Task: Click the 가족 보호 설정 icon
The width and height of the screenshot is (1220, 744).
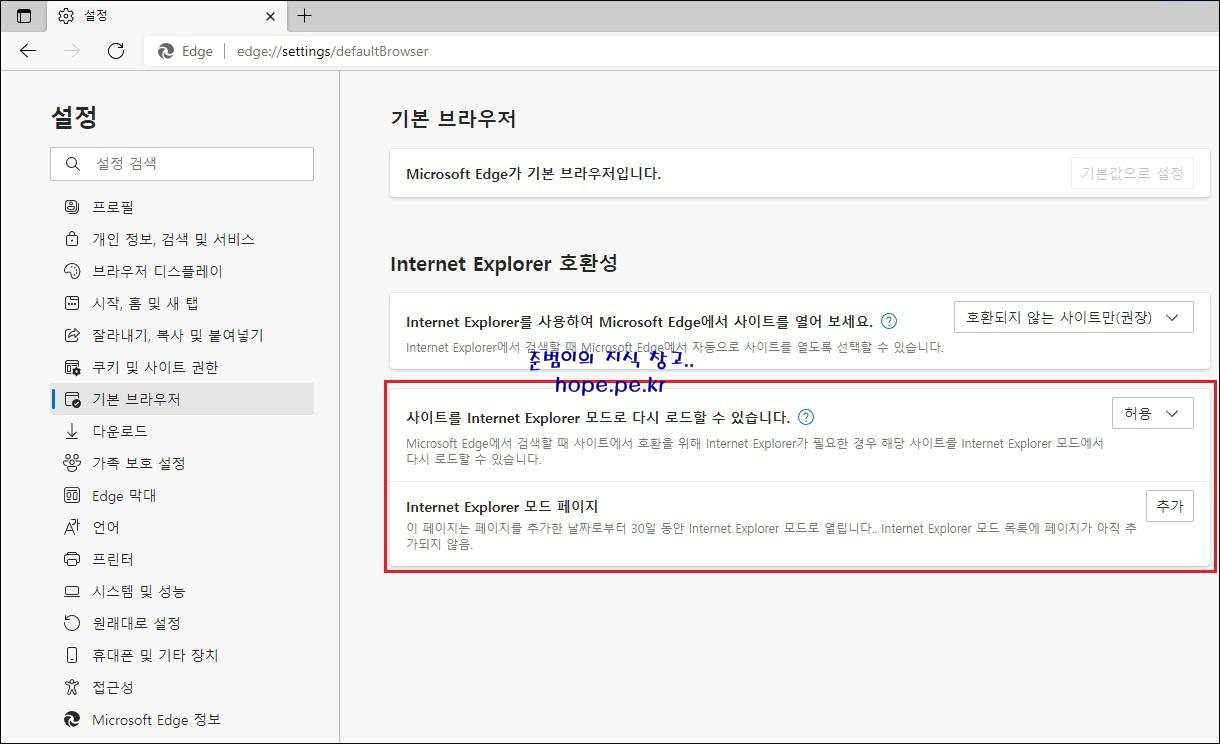Action: pyautogui.click(x=72, y=463)
